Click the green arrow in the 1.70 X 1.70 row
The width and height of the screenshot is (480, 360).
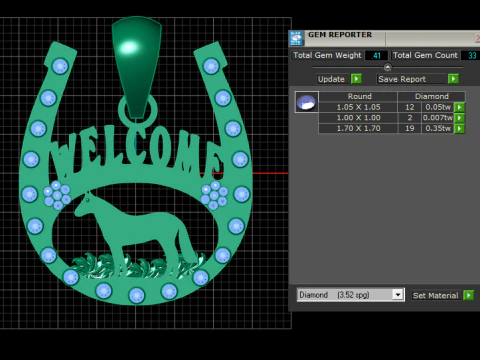(460, 128)
